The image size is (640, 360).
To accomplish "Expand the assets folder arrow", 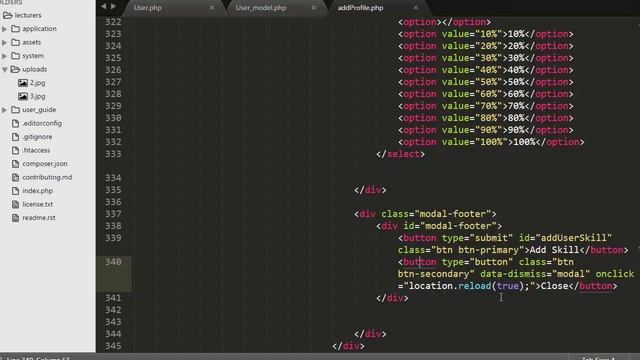I will (x=4, y=42).
